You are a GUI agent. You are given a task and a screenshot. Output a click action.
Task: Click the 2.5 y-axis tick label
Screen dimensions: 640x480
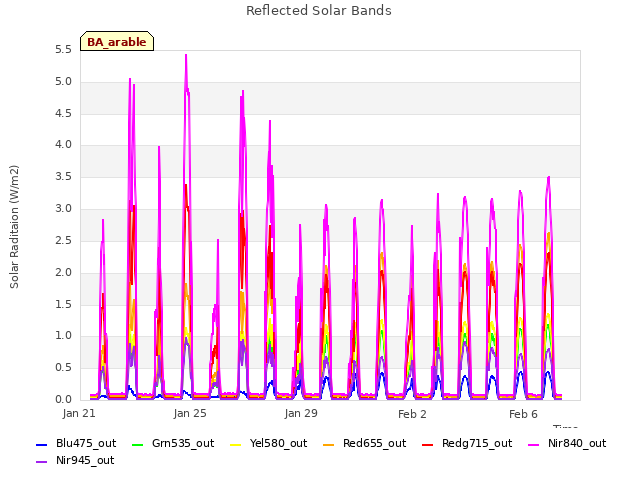(x=63, y=240)
